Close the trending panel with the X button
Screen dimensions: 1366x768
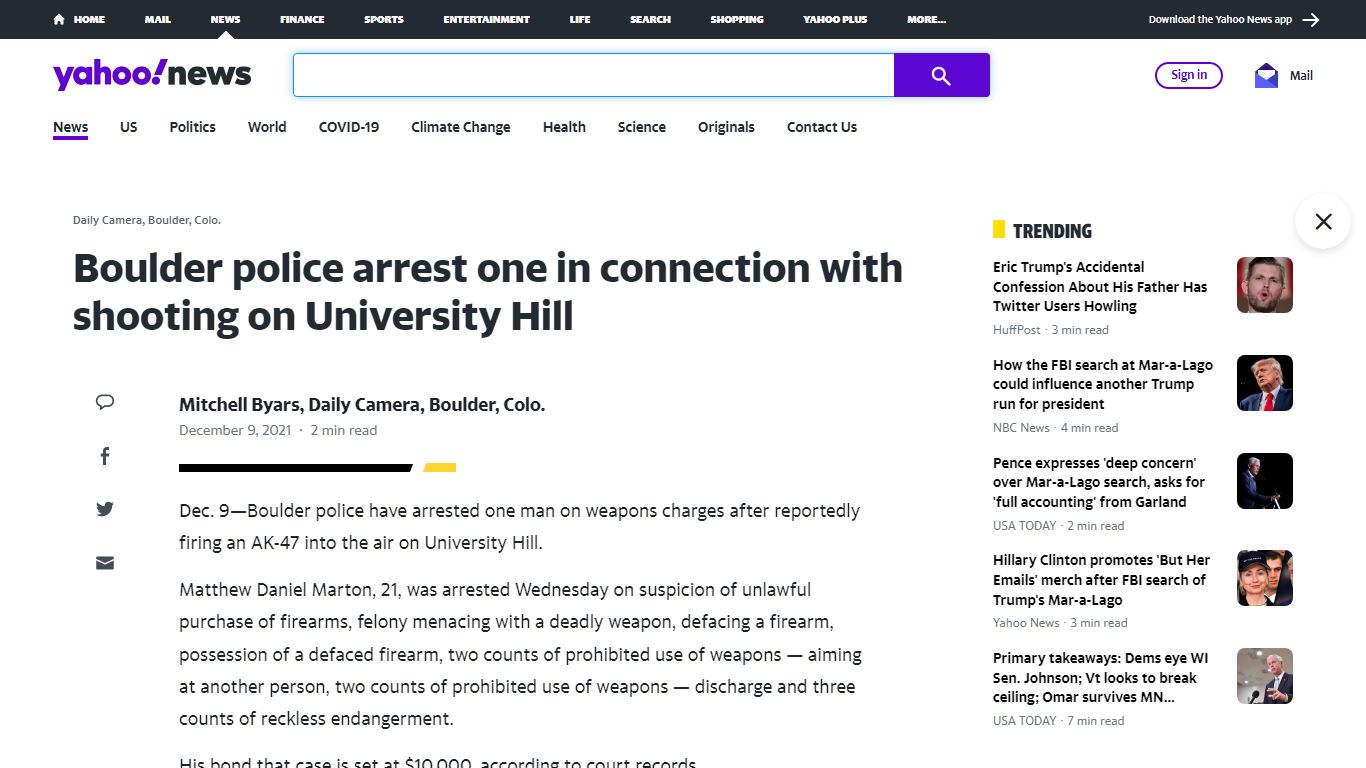tap(1323, 221)
